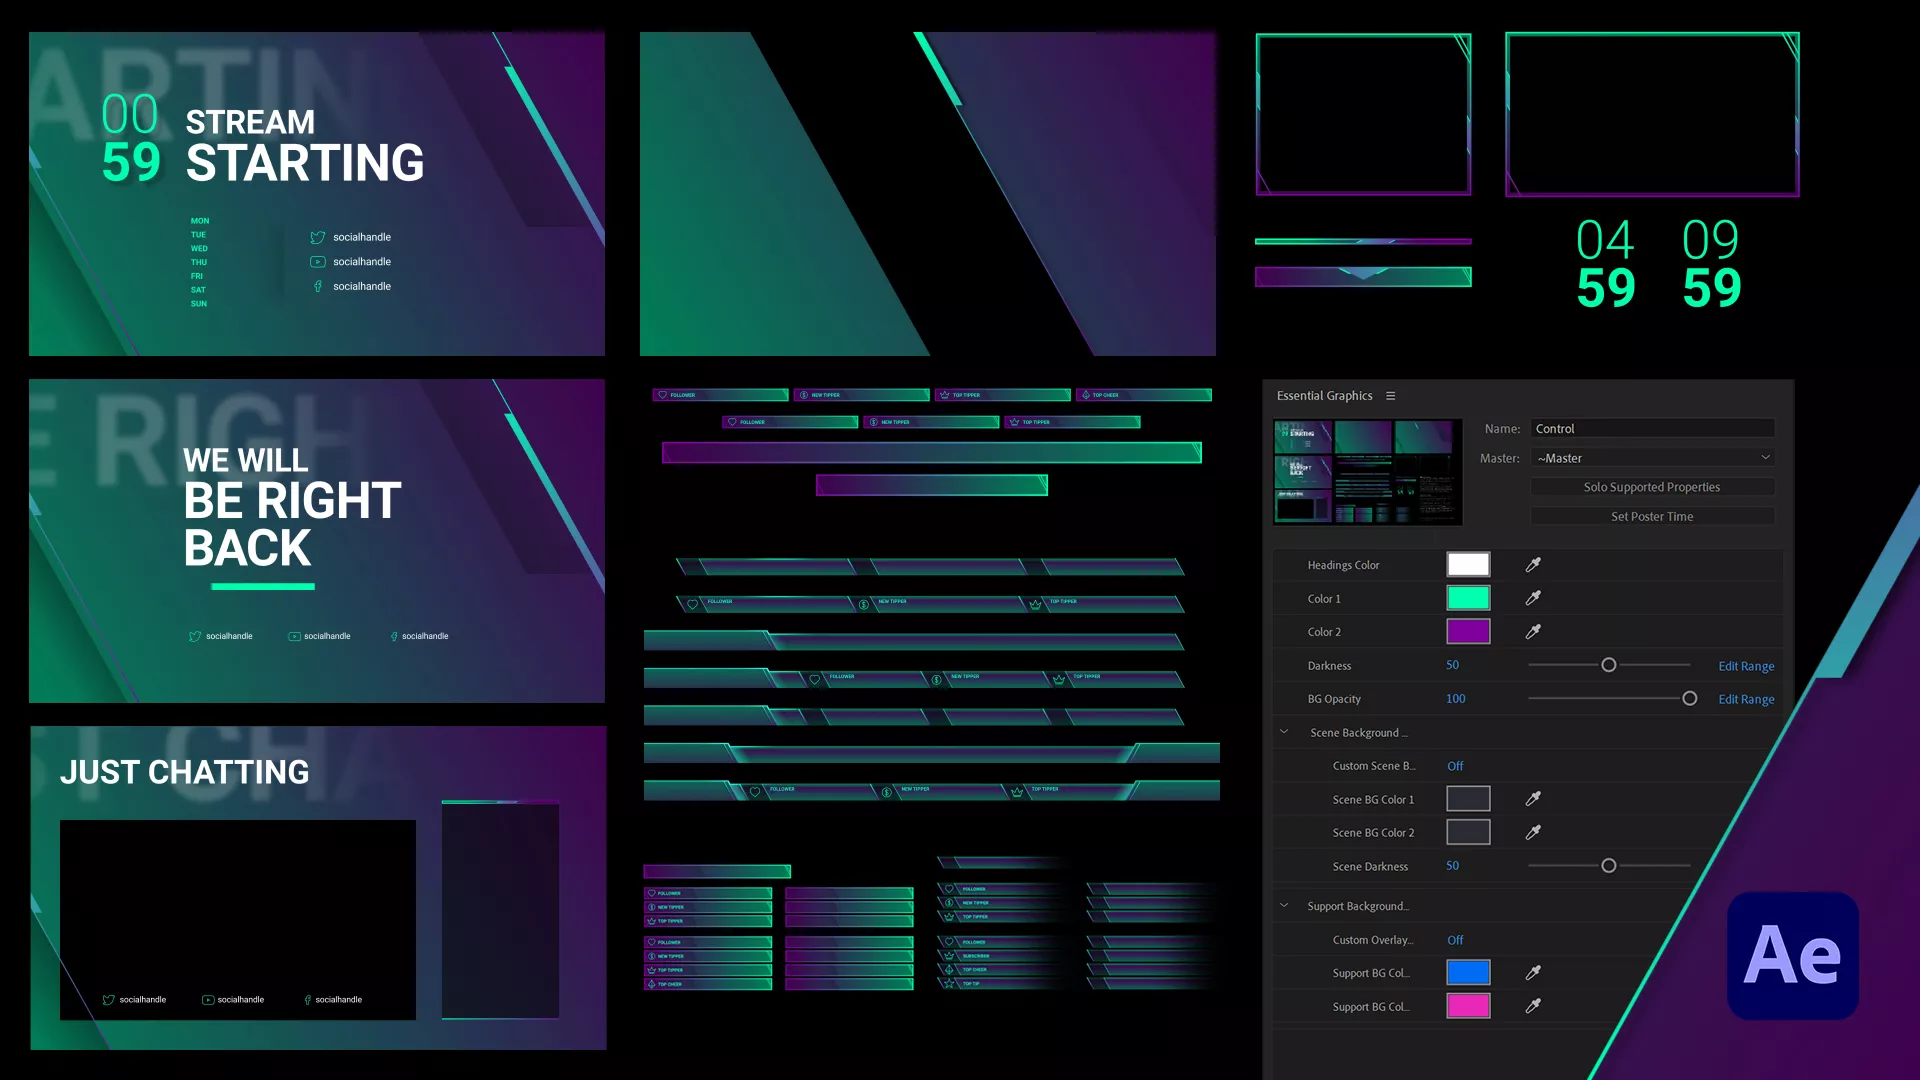The image size is (1920, 1080).
Task: Open the green Color 1 swatch
Action: tap(1468, 598)
